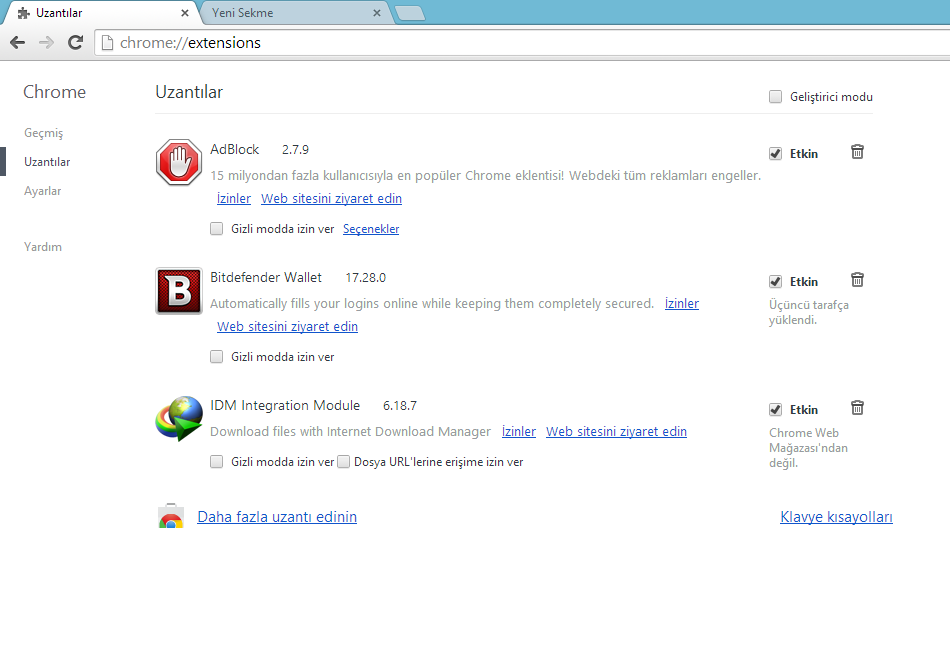Click the Bitdefender Wallet B icon

pyautogui.click(x=179, y=291)
